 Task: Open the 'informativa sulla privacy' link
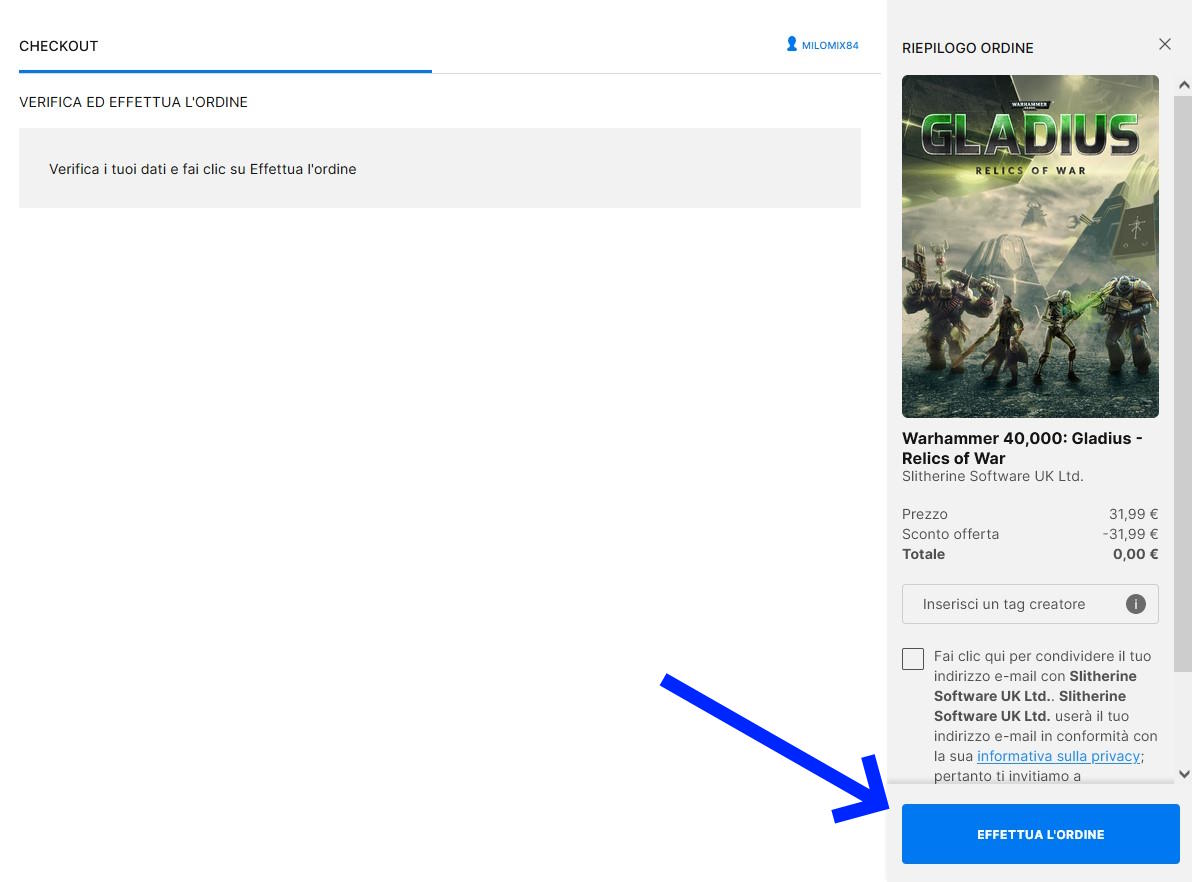pos(1058,756)
